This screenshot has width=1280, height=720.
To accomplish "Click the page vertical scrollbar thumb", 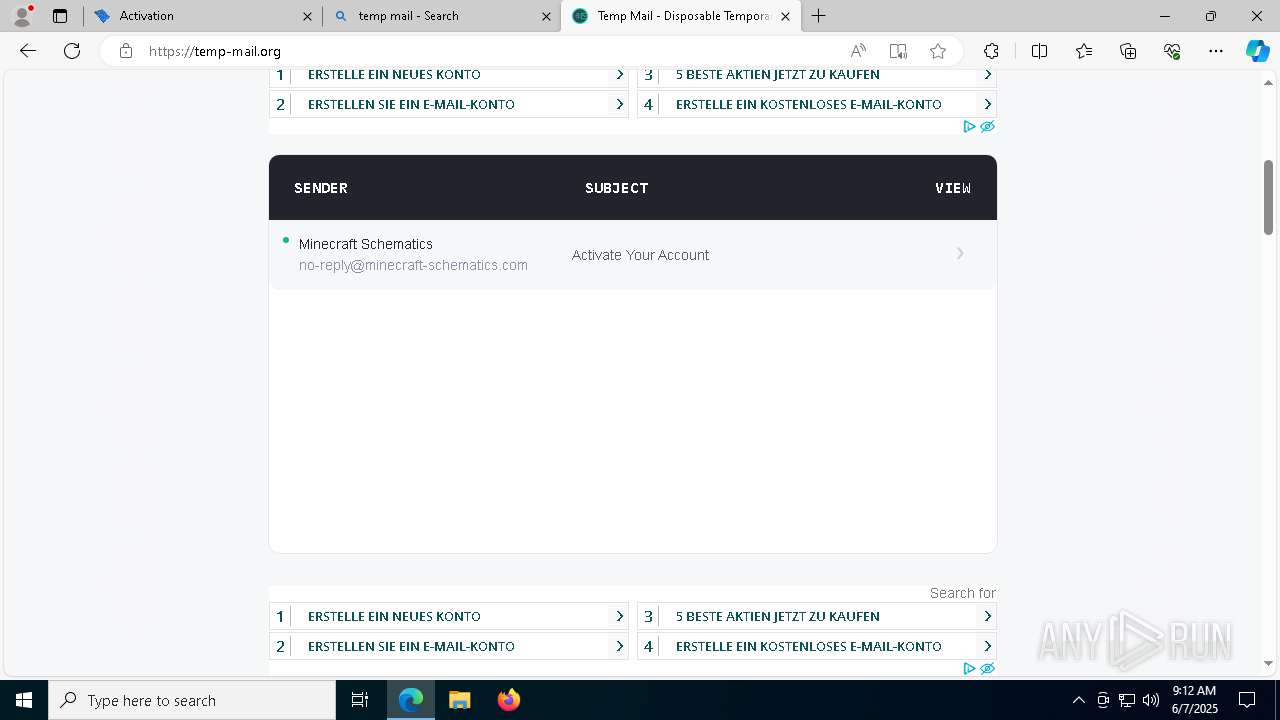I will click(x=1268, y=197).
